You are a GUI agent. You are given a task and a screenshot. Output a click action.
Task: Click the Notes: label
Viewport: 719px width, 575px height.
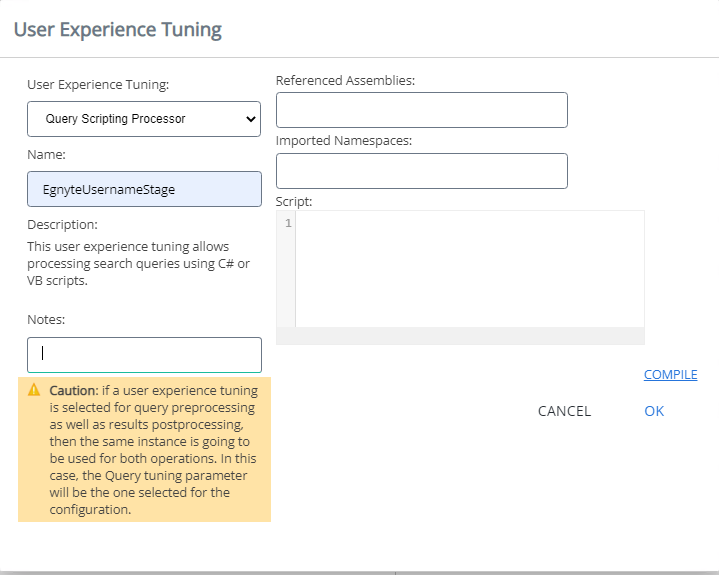(x=46, y=319)
